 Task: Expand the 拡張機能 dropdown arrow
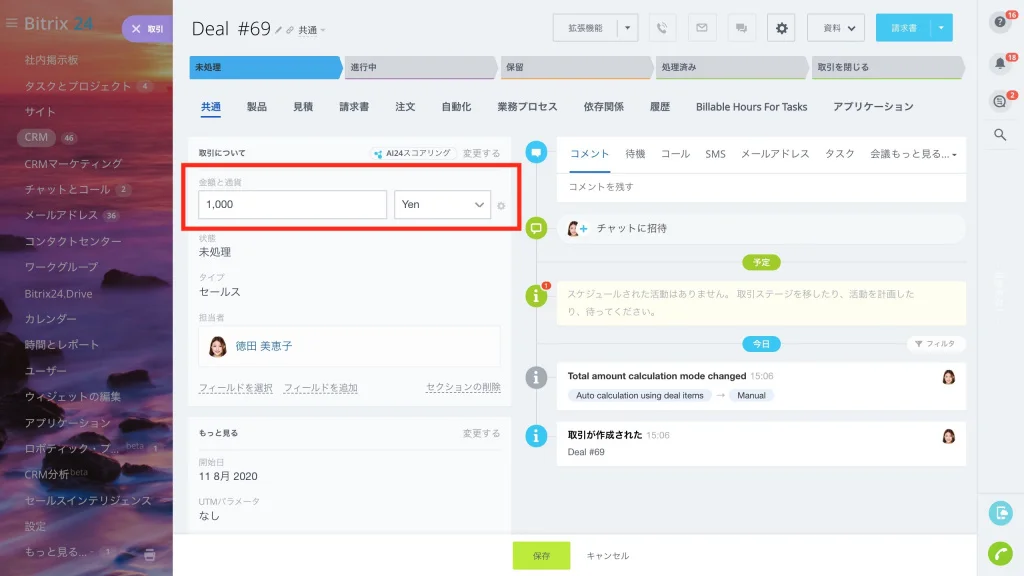click(628, 28)
